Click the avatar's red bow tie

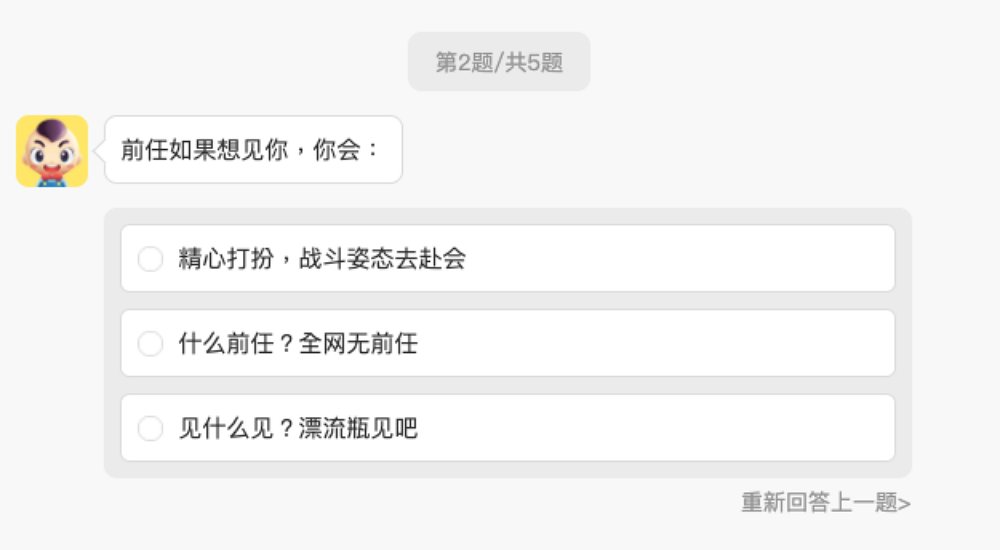click(x=52, y=178)
